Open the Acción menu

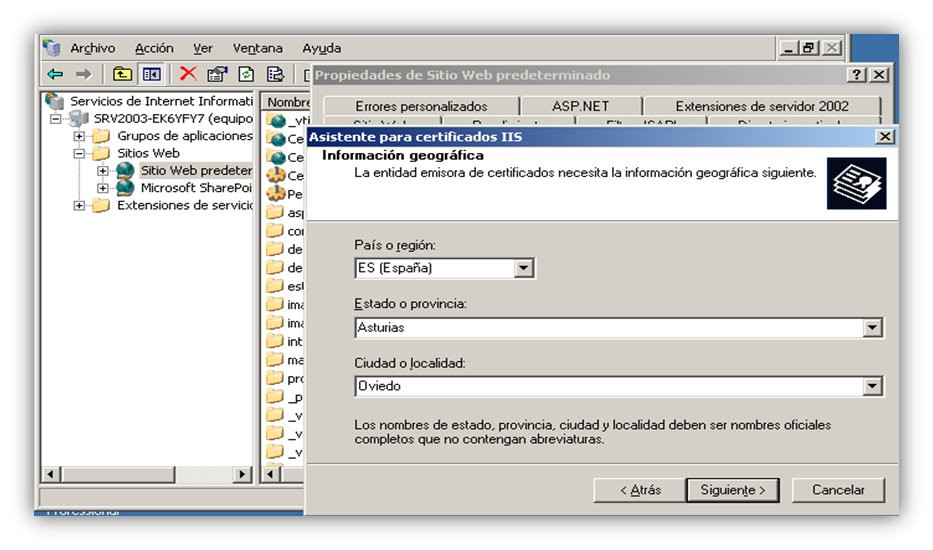tap(154, 48)
